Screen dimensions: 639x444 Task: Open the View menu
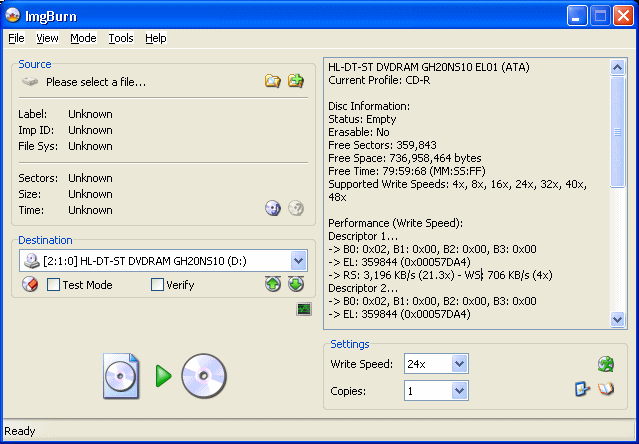pos(47,38)
